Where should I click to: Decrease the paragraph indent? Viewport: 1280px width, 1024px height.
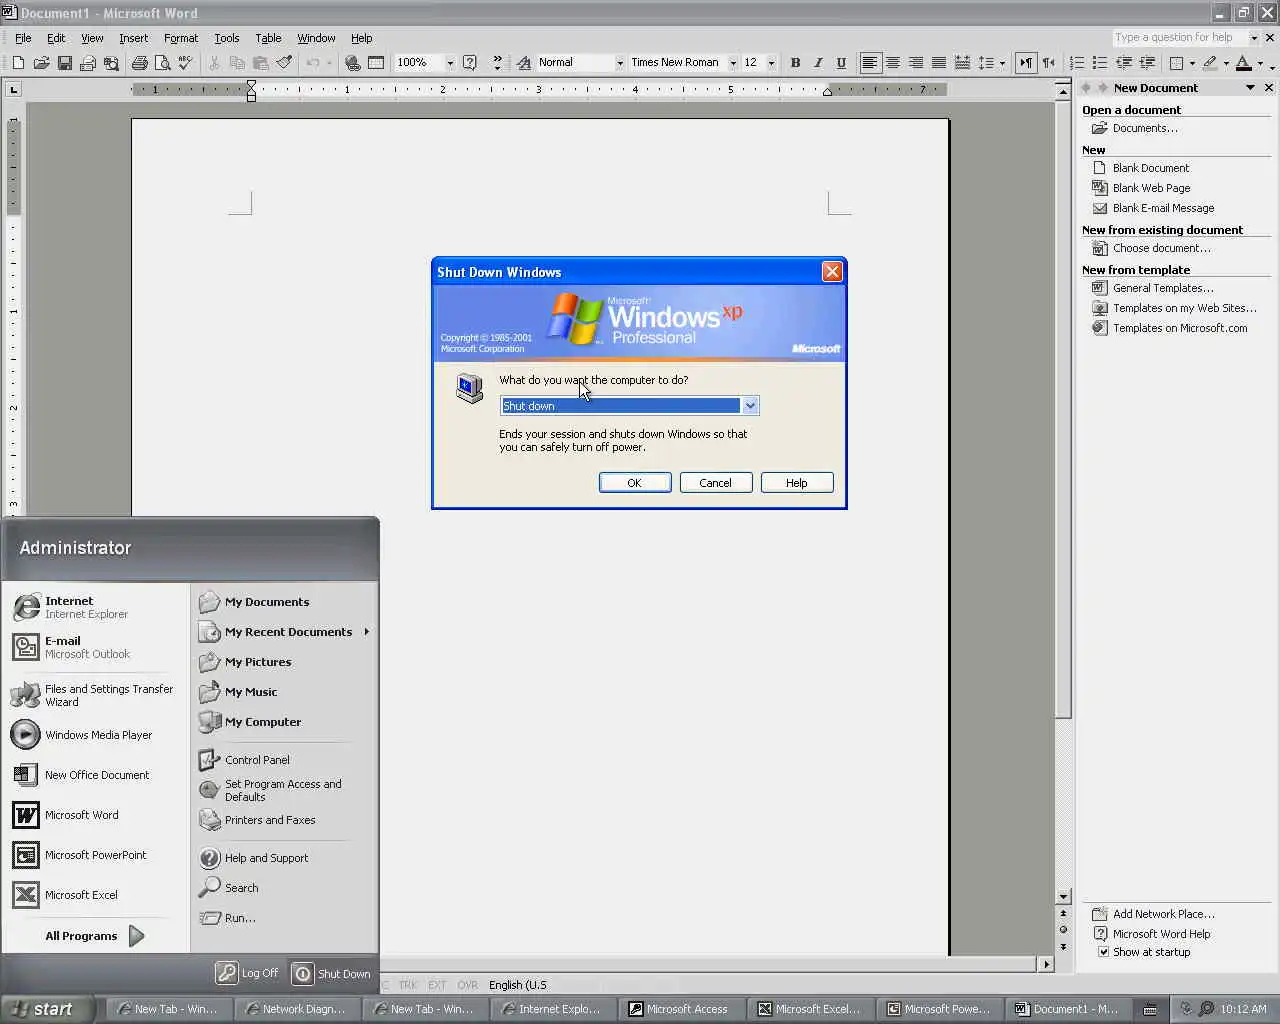click(x=1124, y=62)
